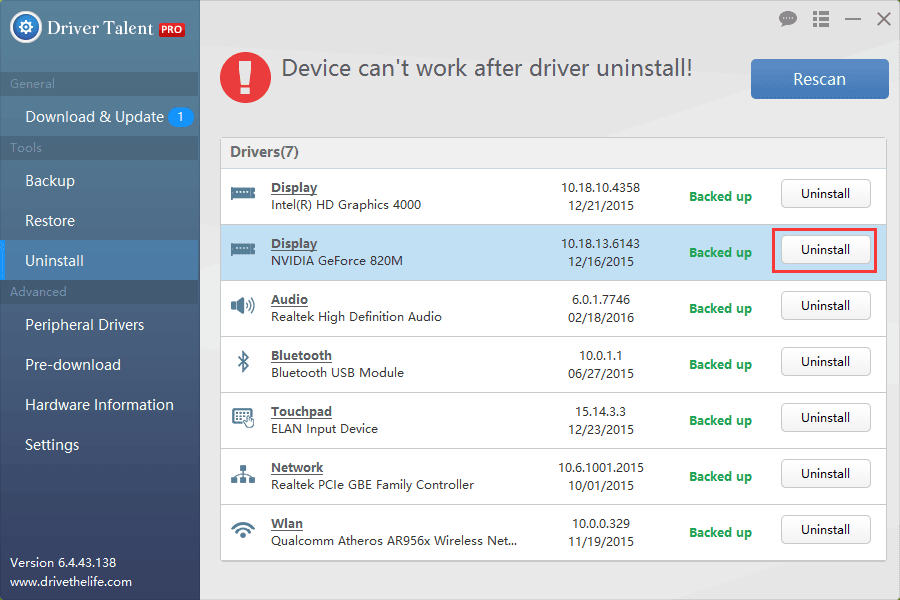
Task: Click the Network topology icon
Action: [243, 474]
